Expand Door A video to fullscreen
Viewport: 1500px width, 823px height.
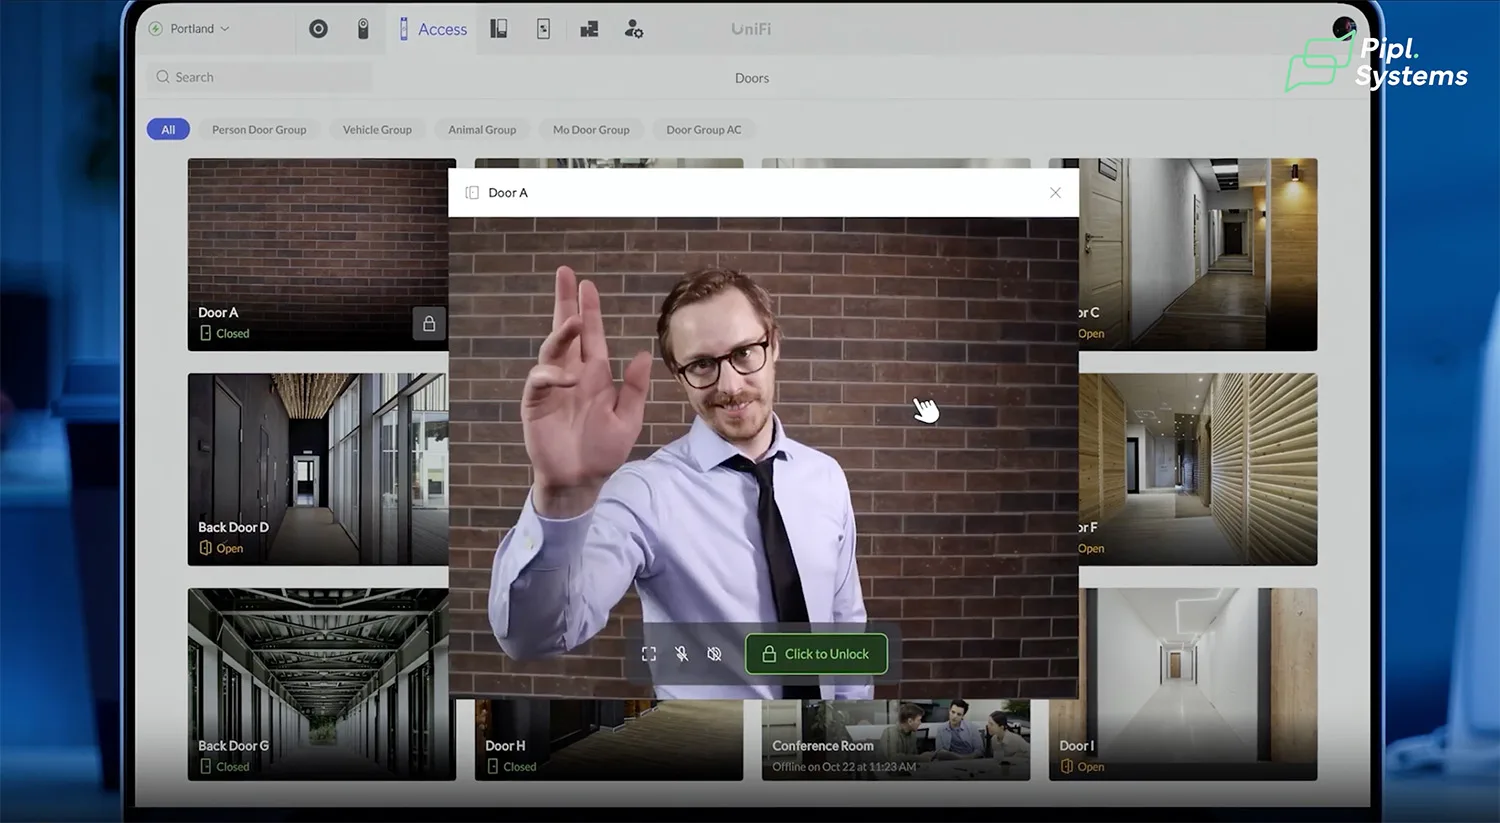coord(648,654)
